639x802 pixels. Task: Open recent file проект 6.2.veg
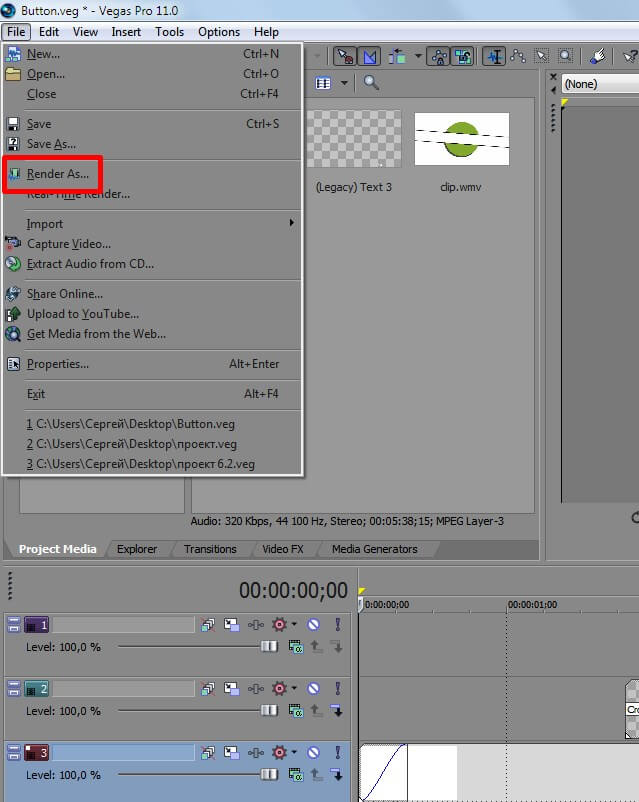click(x=152, y=464)
